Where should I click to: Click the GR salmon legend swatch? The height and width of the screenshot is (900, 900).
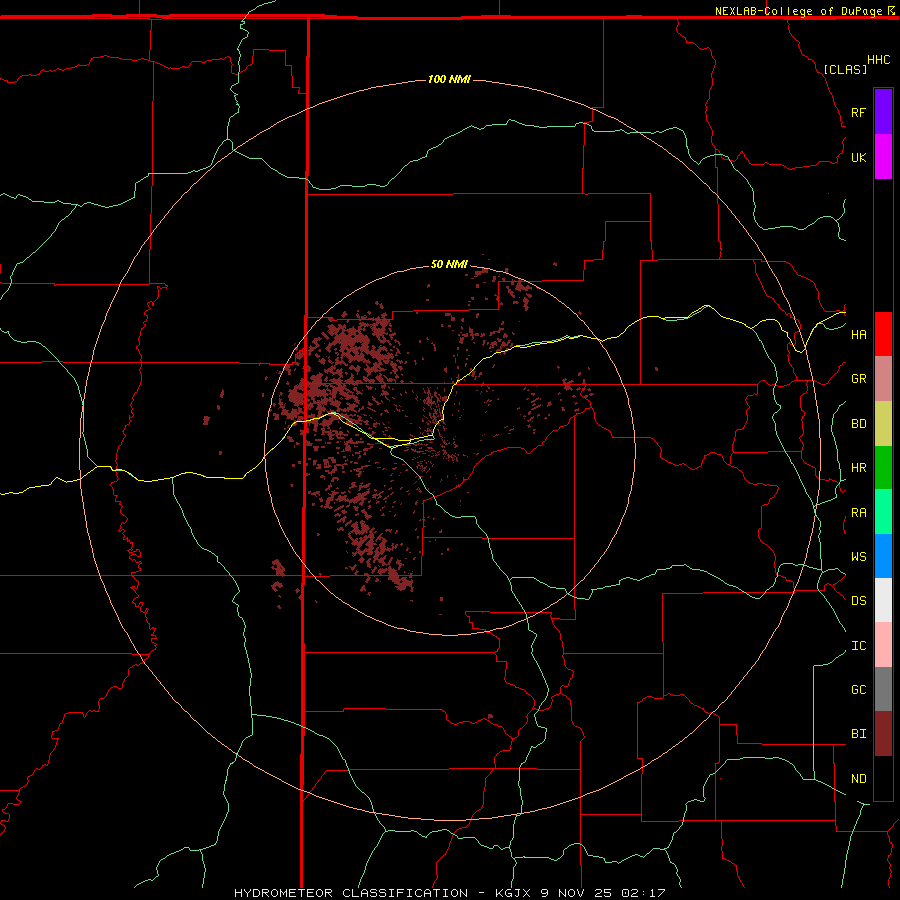883,379
